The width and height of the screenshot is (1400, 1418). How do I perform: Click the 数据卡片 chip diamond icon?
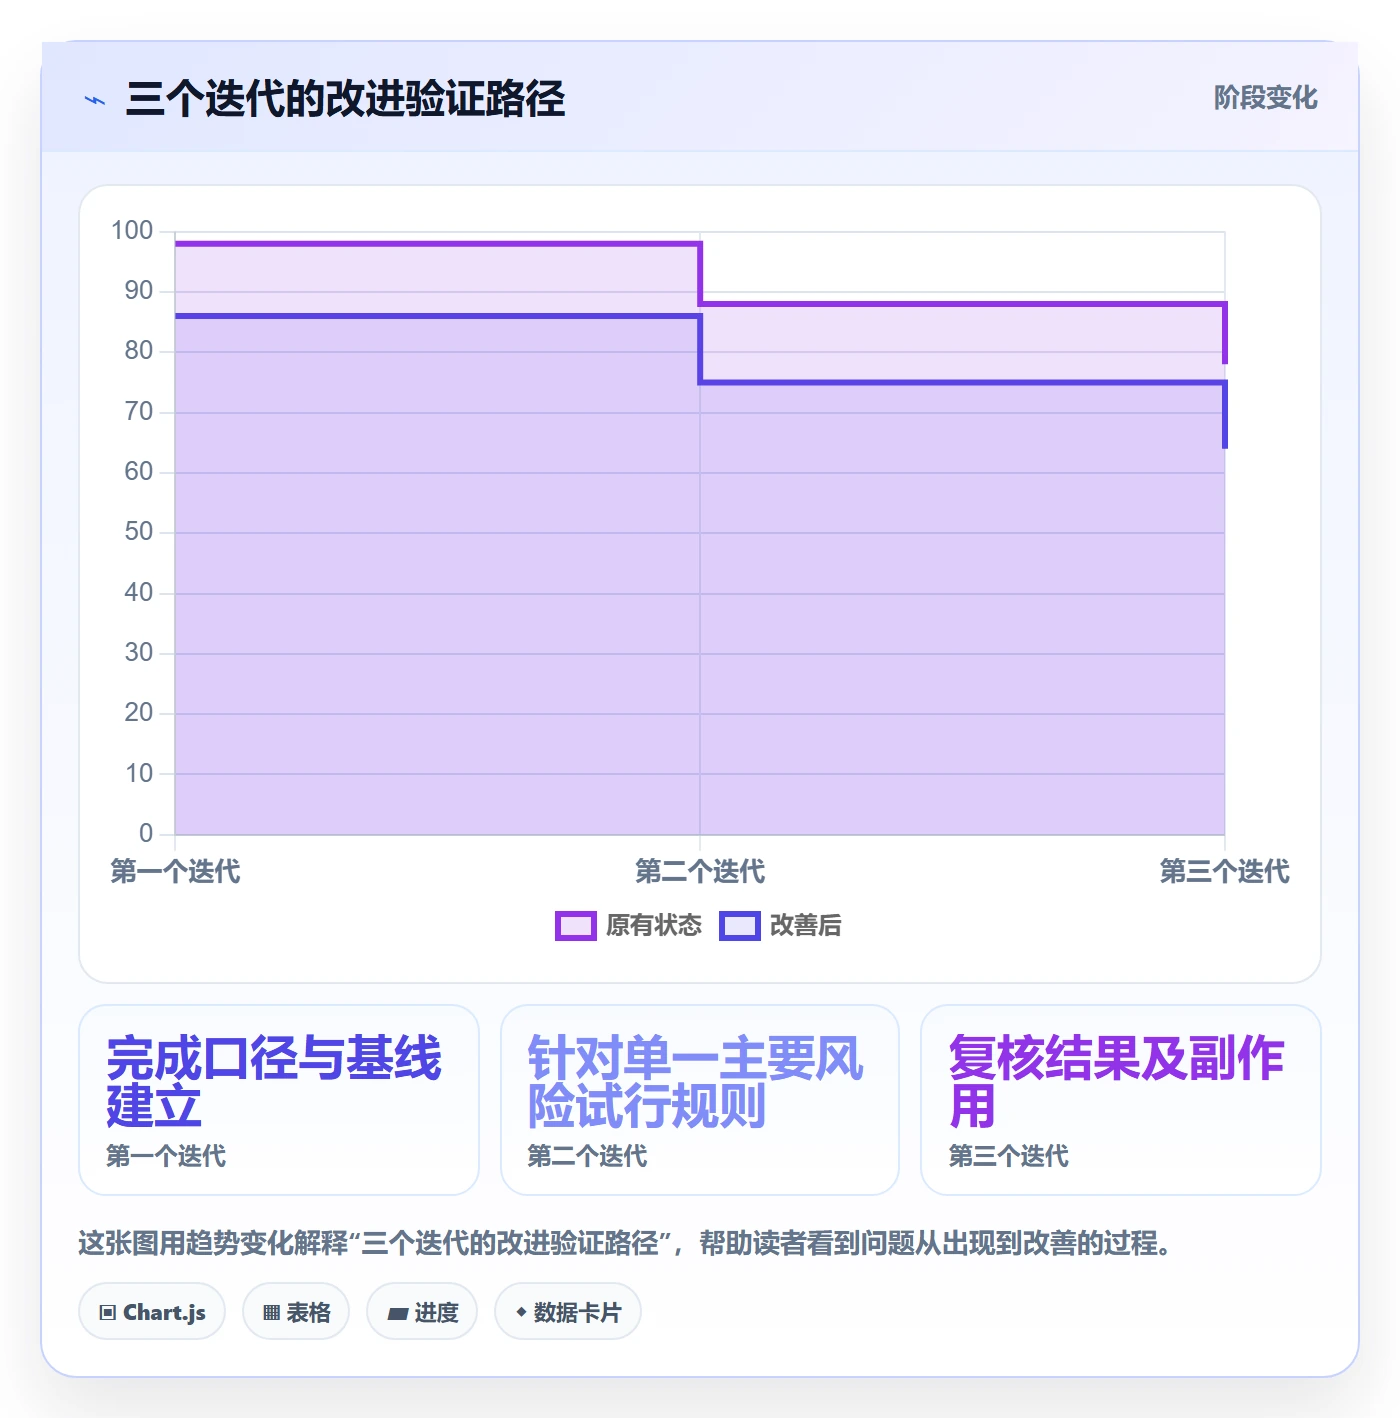pyautogui.click(x=521, y=1312)
